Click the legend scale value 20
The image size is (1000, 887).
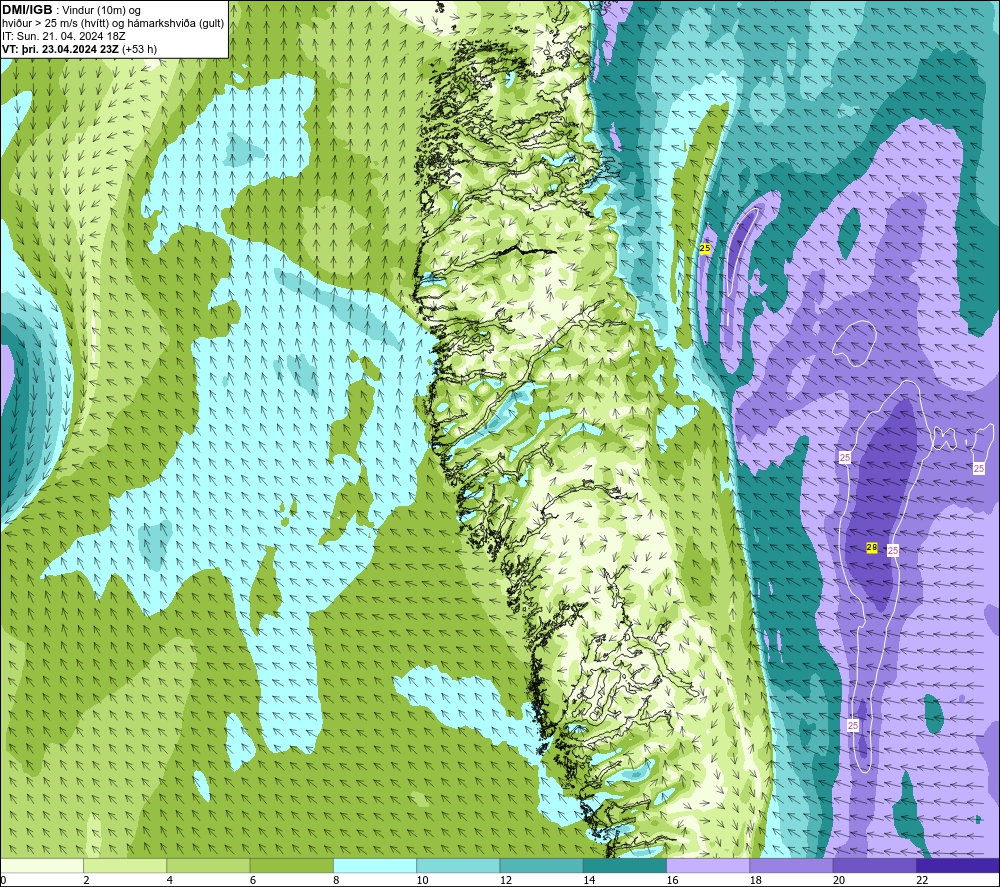tap(839, 880)
